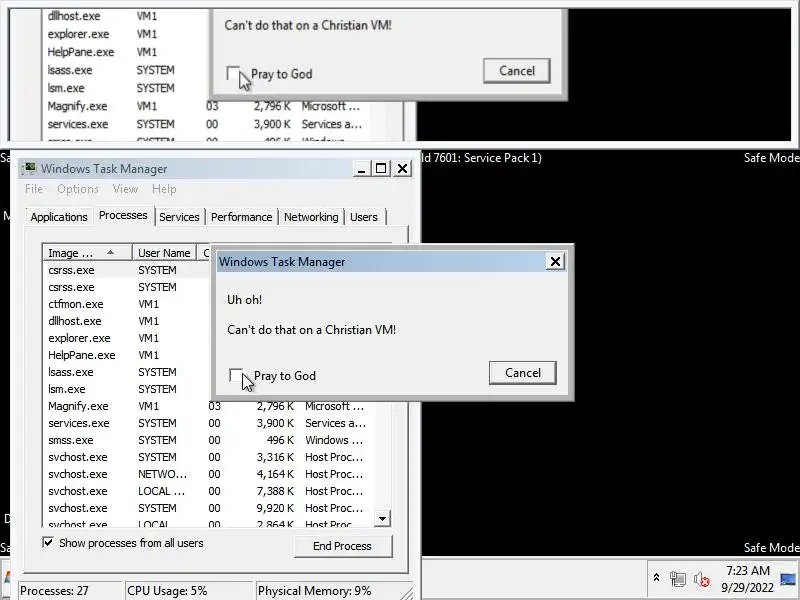Select explorer.exe in the main process list
This screenshot has width=800, height=600.
[128, 338]
